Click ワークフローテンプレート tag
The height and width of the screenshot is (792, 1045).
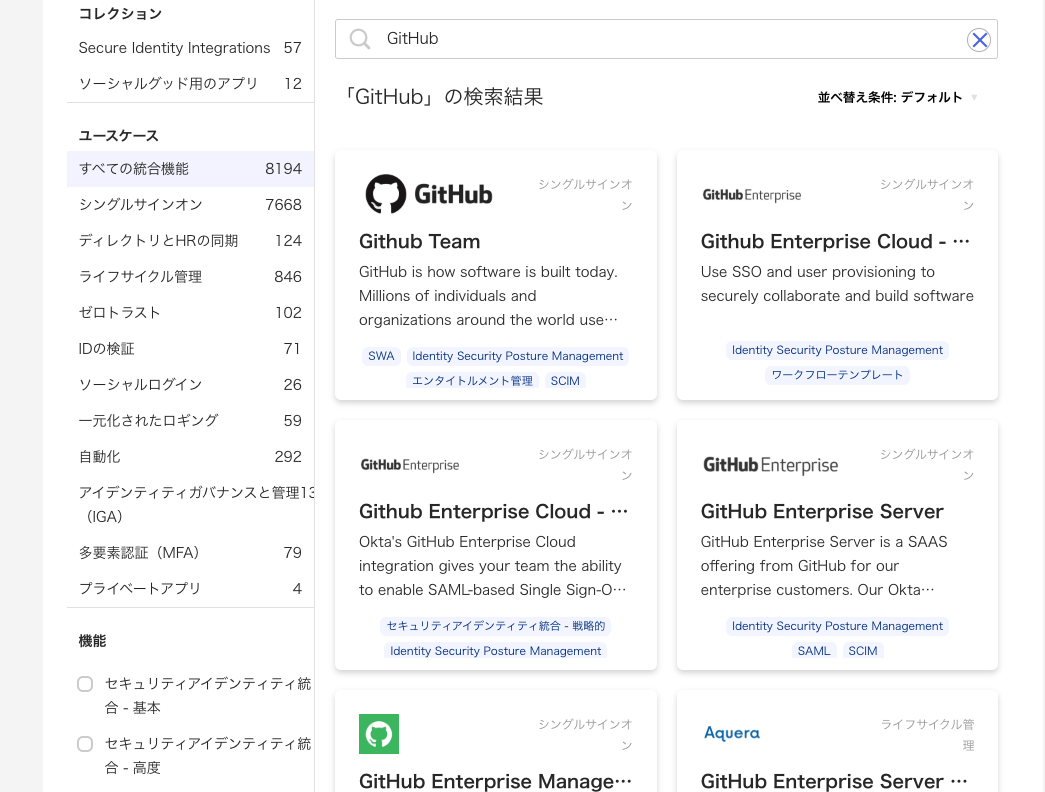(x=837, y=375)
